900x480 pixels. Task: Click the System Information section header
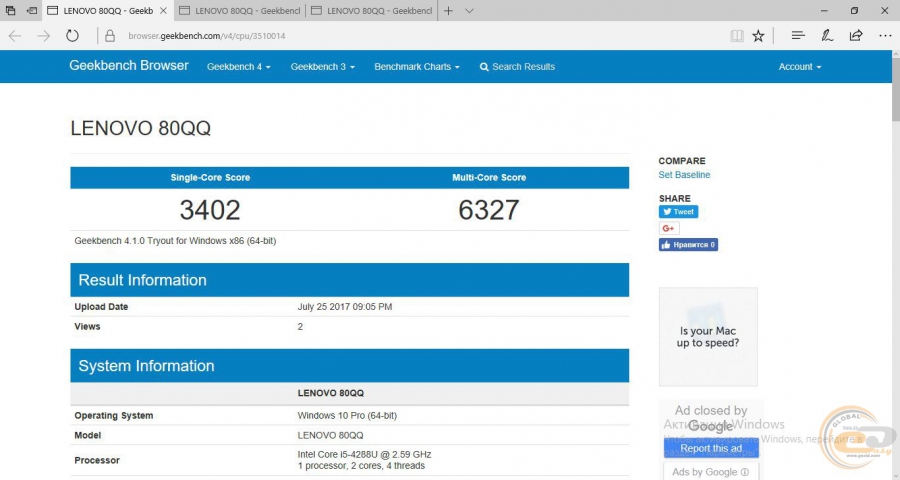[350, 366]
